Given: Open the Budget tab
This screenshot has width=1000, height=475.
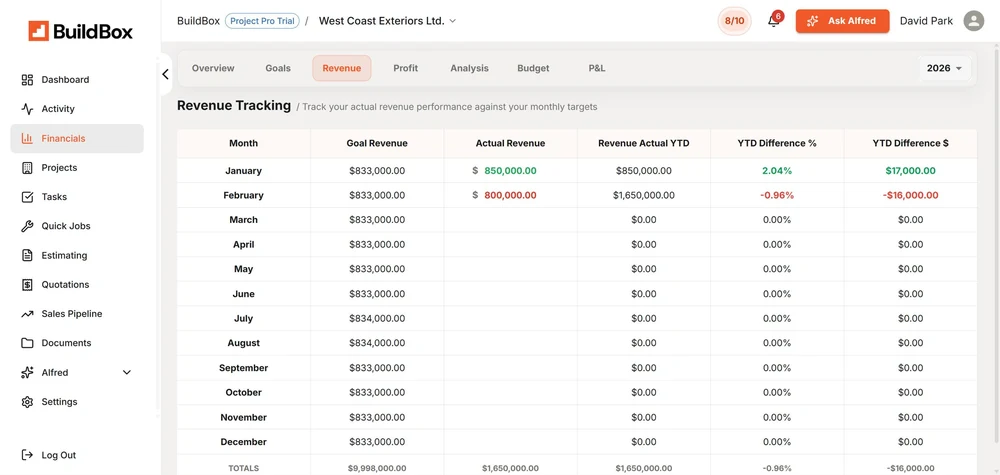Looking at the screenshot, I should 533,68.
